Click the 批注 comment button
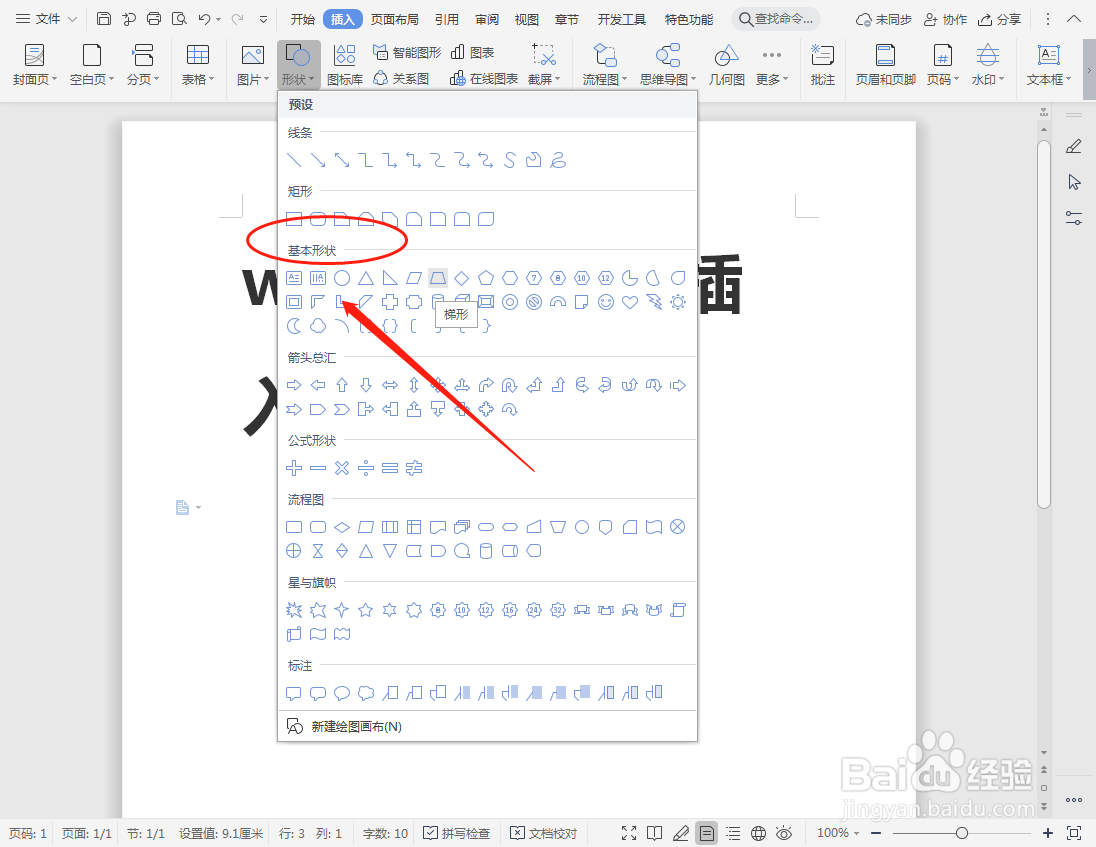The width and height of the screenshot is (1096, 847). pyautogui.click(x=823, y=64)
